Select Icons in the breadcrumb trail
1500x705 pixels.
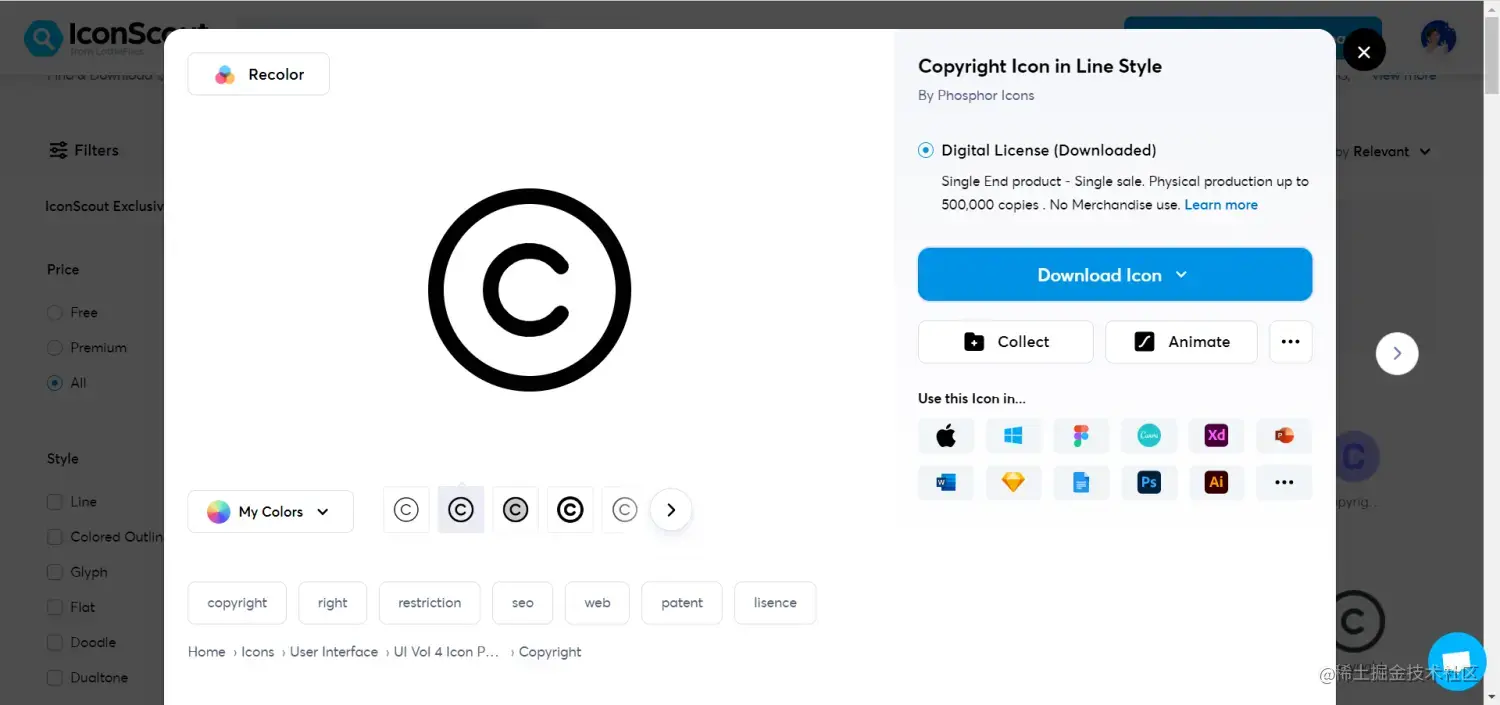pyautogui.click(x=257, y=651)
